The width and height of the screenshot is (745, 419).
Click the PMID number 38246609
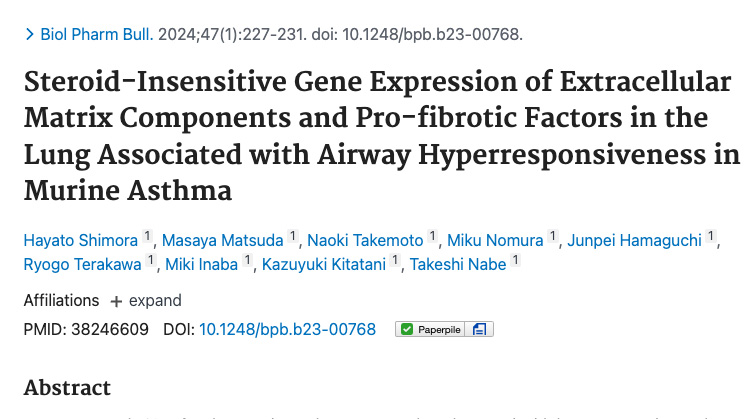point(109,329)
